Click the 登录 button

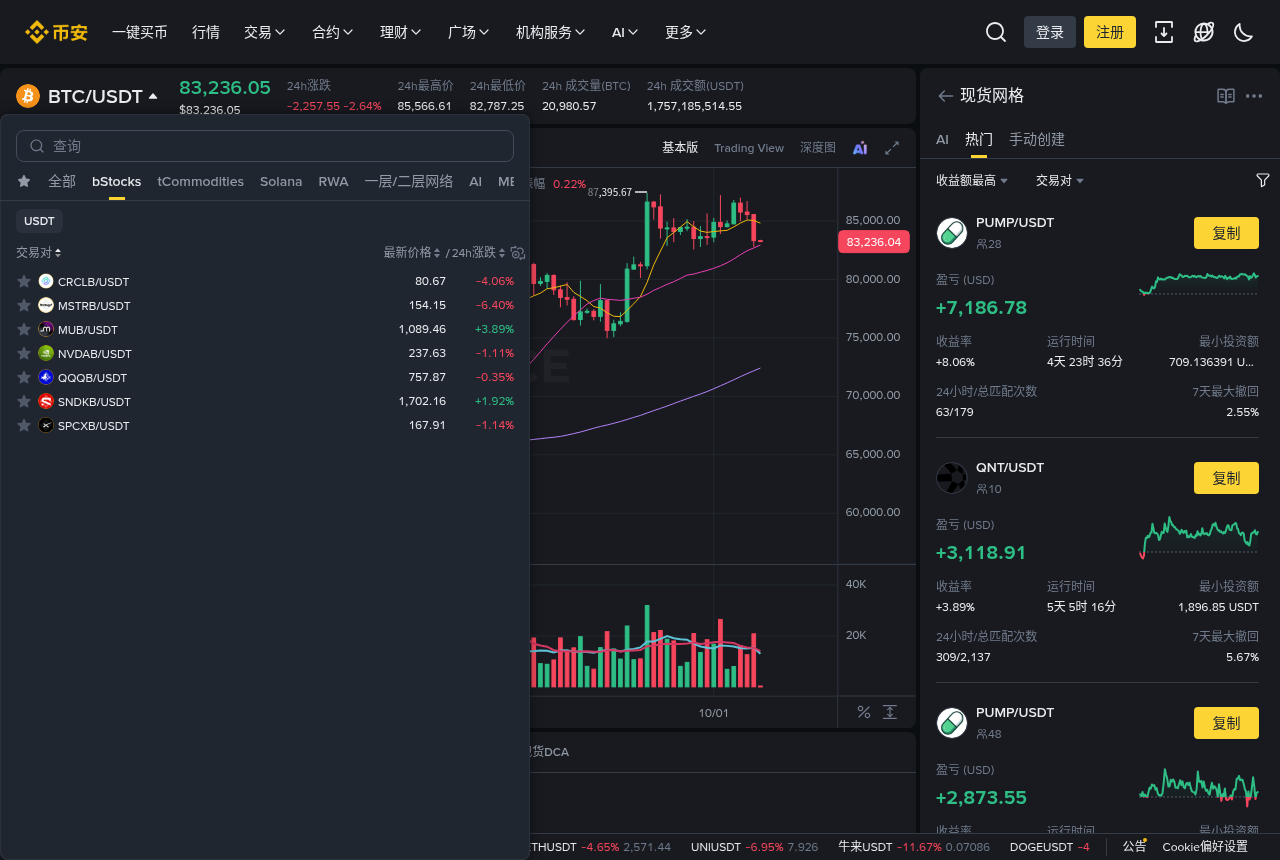click(1050, 32)
